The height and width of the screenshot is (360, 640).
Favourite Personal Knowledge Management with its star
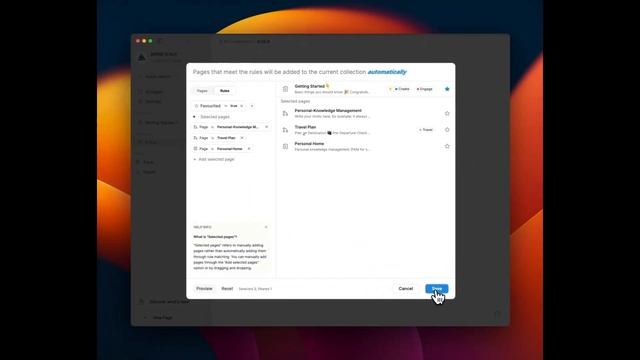[447, 113]
